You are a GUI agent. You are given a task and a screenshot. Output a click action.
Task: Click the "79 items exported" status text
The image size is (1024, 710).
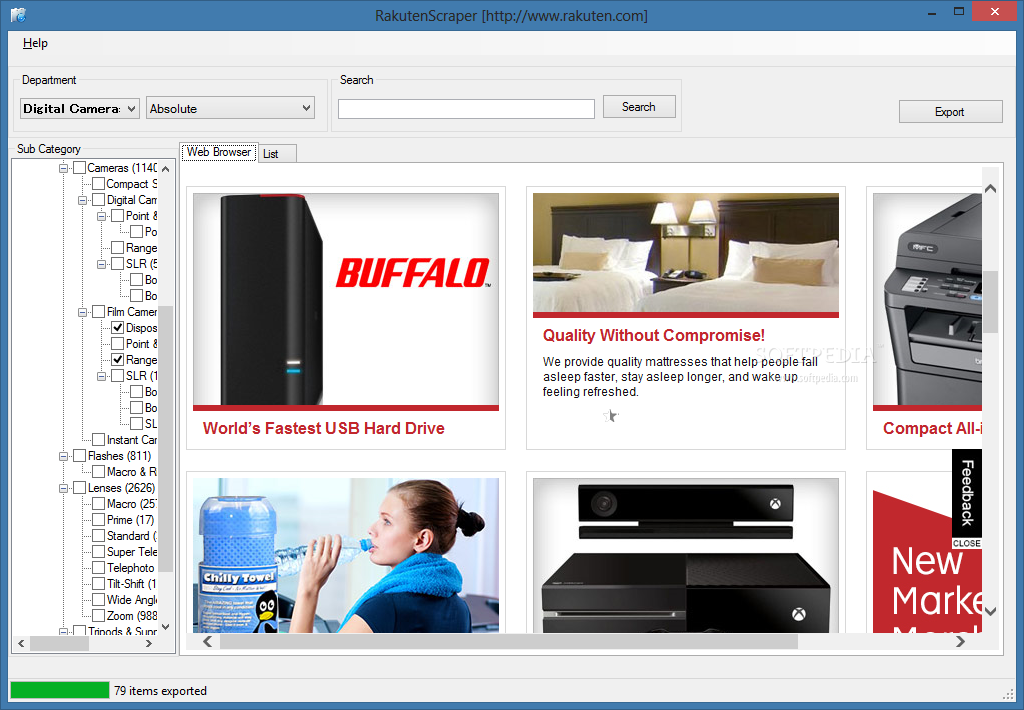(161, 690)
